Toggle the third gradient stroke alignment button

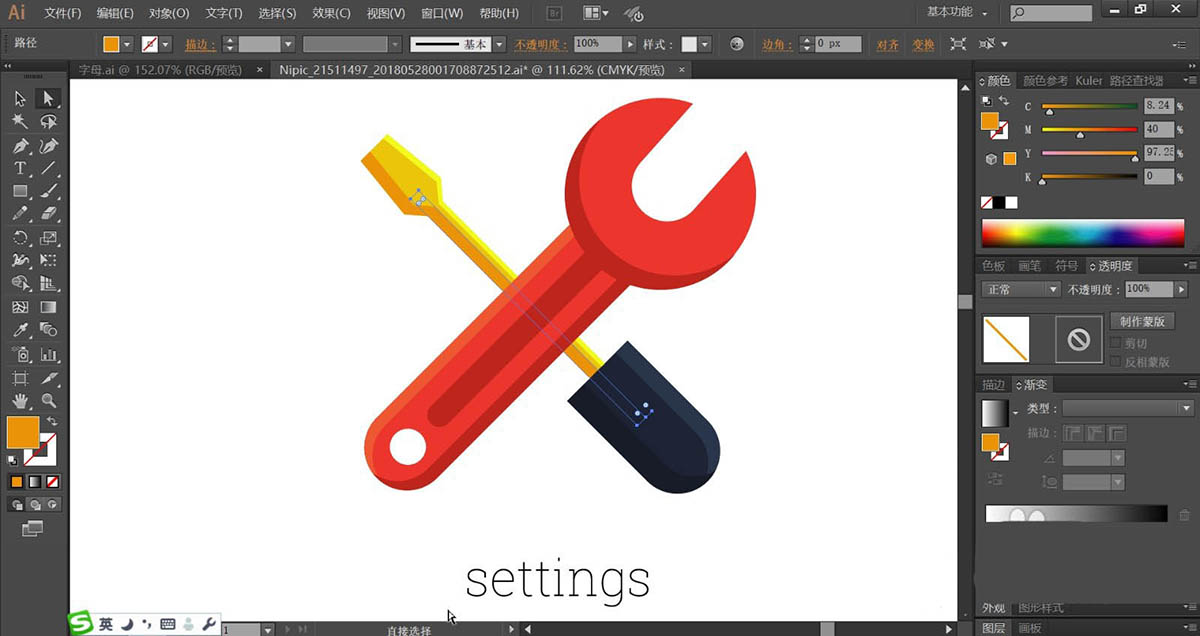(x=1116, y=433)
